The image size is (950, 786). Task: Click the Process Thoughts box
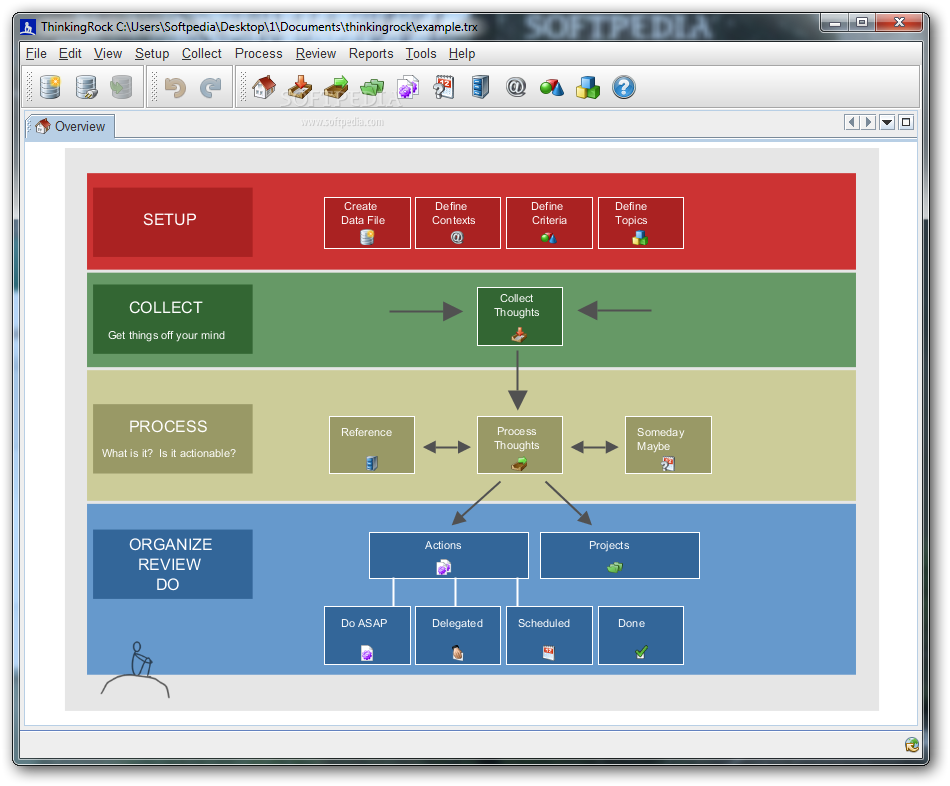tap(520, 445)
